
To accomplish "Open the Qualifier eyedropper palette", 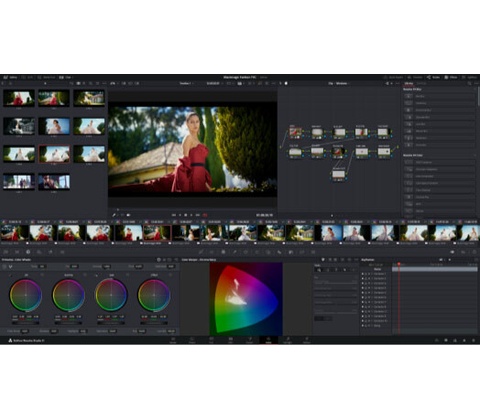I will point(235,252).
